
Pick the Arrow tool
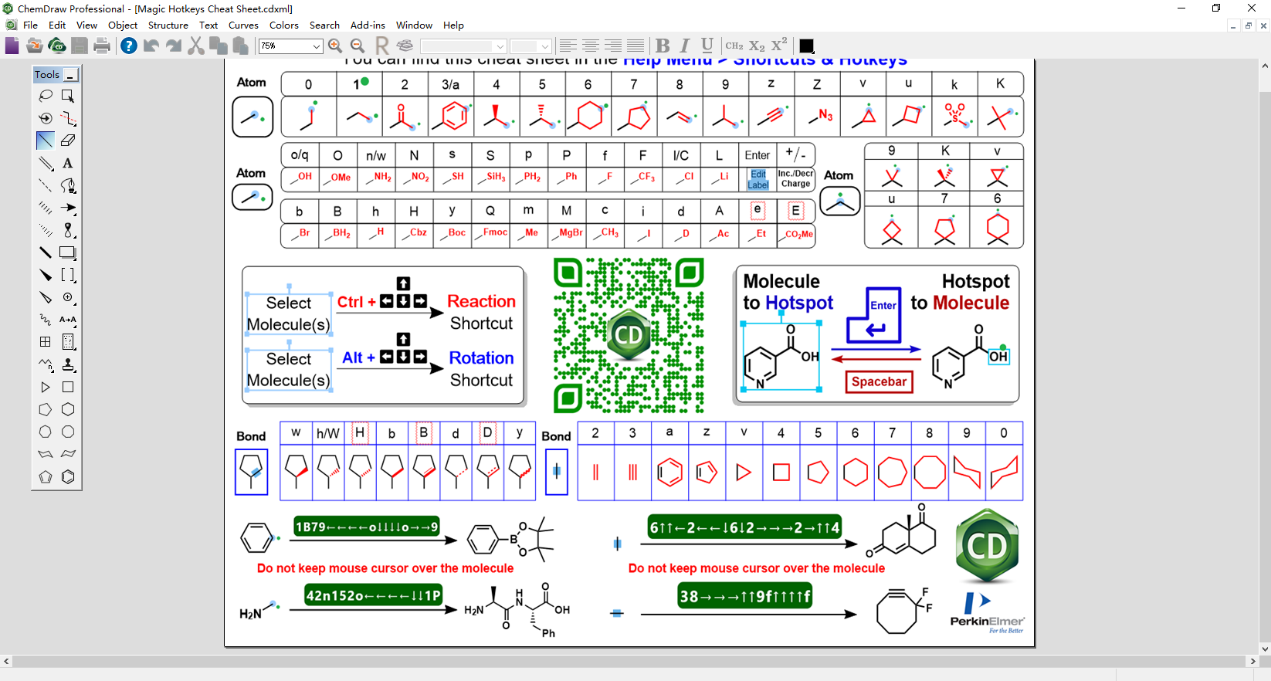[68, 208]
